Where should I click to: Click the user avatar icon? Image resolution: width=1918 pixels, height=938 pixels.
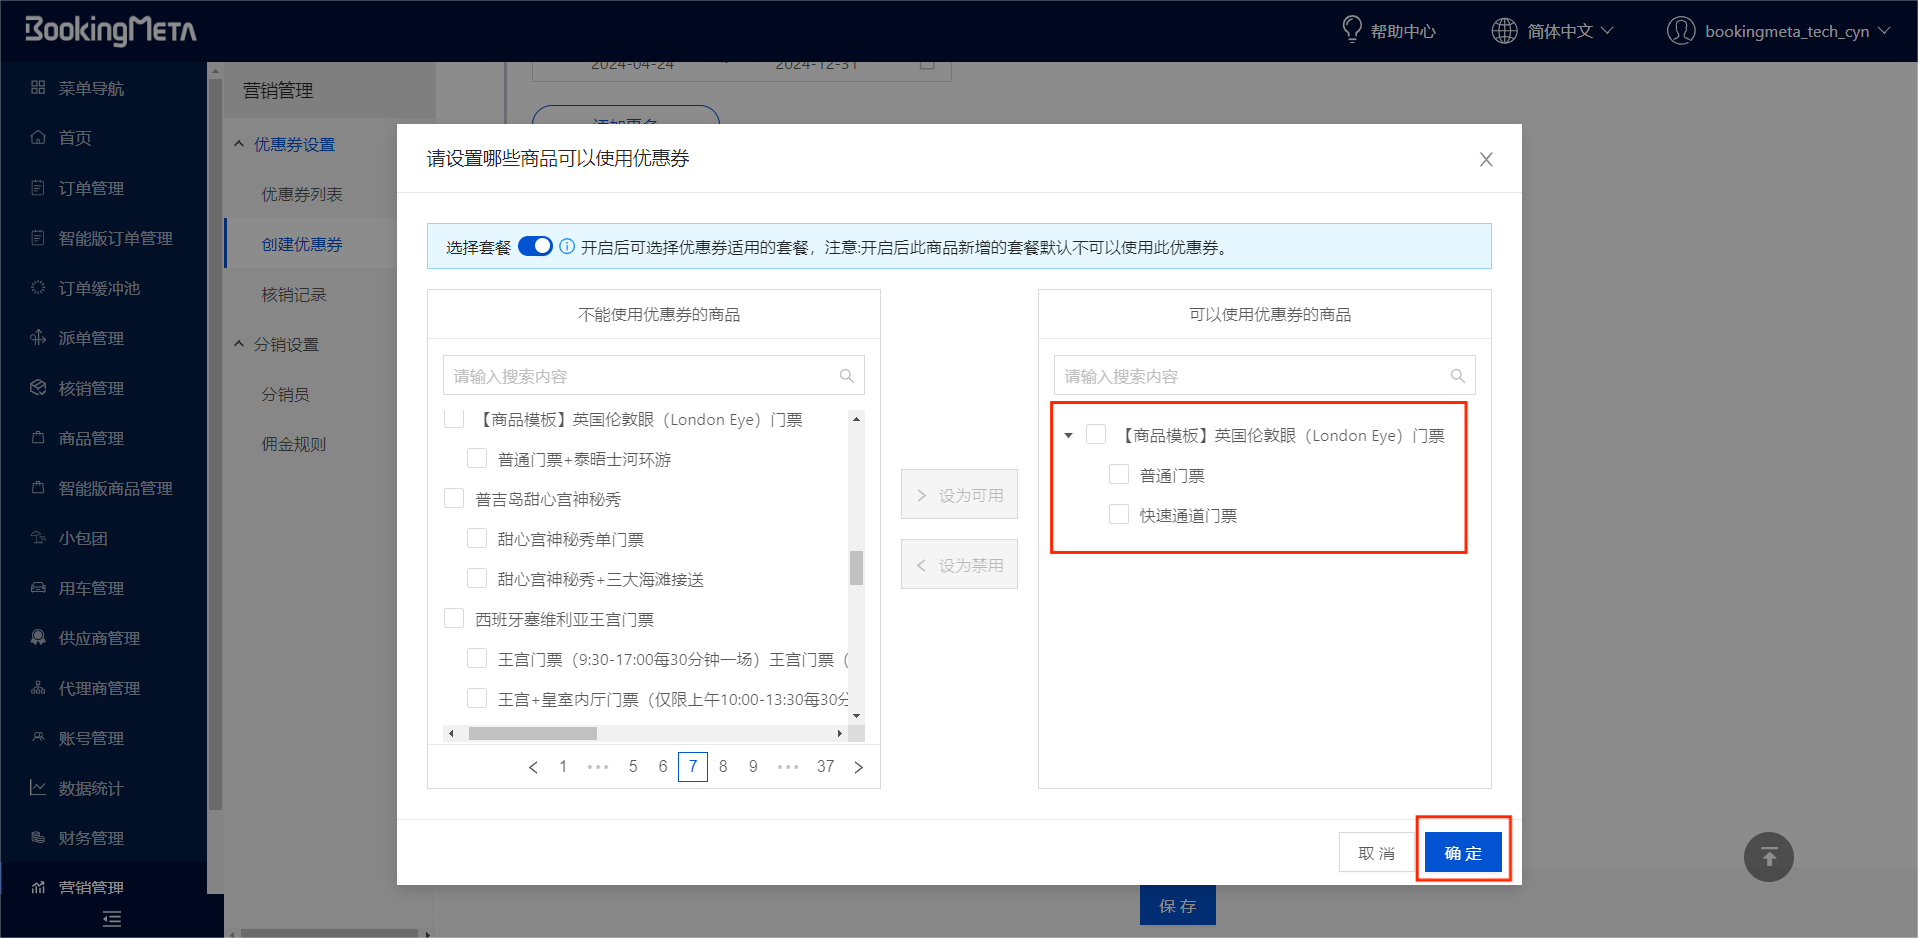1680,31
